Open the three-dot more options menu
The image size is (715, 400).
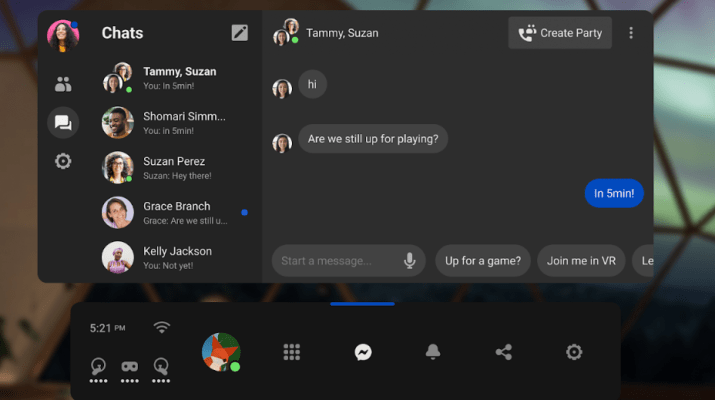631,33
